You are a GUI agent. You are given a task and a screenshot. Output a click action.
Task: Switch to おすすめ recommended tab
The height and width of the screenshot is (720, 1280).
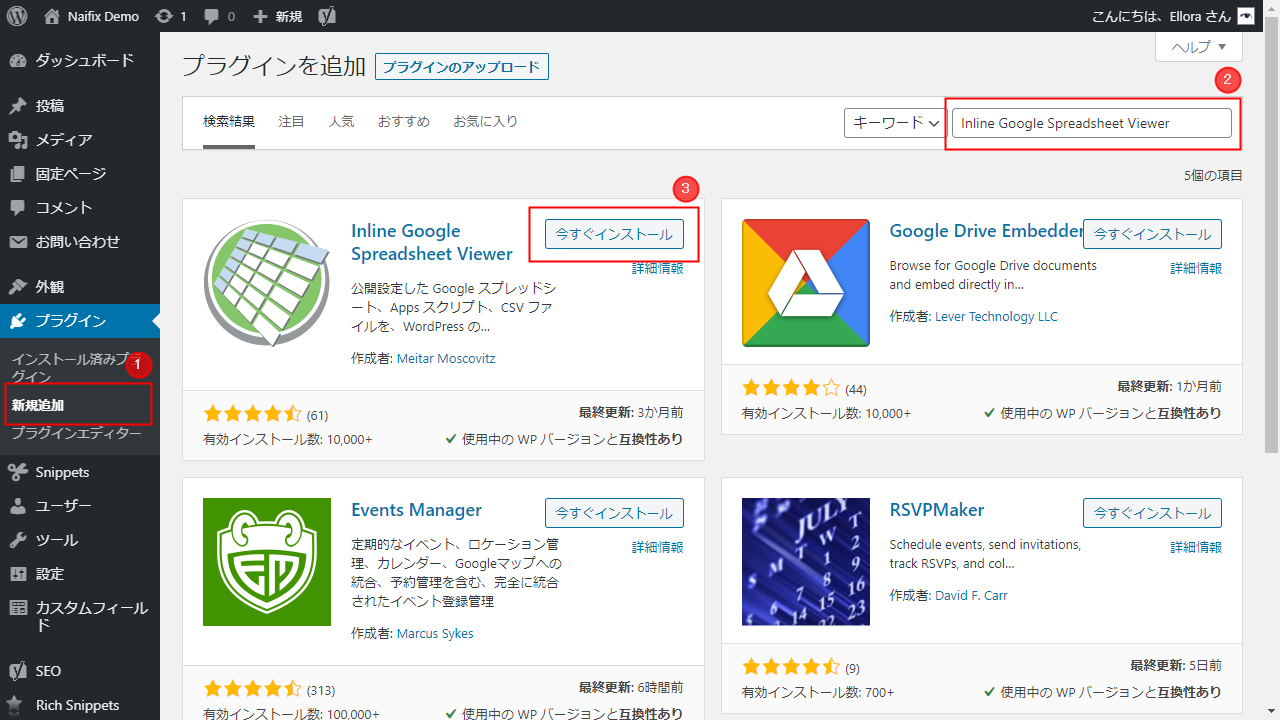coord(404,122)
